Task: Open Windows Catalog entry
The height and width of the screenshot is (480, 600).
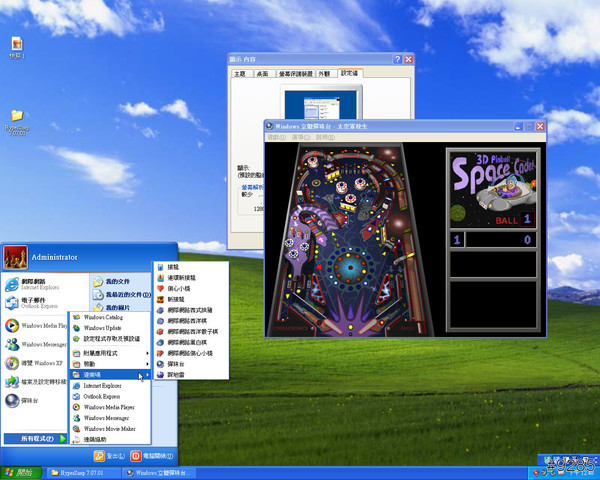Action: click(103, 317)
